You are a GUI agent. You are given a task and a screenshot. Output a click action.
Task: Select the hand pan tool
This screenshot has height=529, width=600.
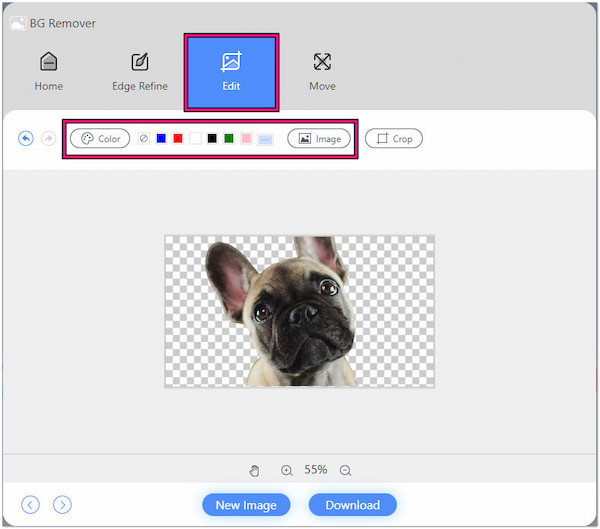(255, 470)
